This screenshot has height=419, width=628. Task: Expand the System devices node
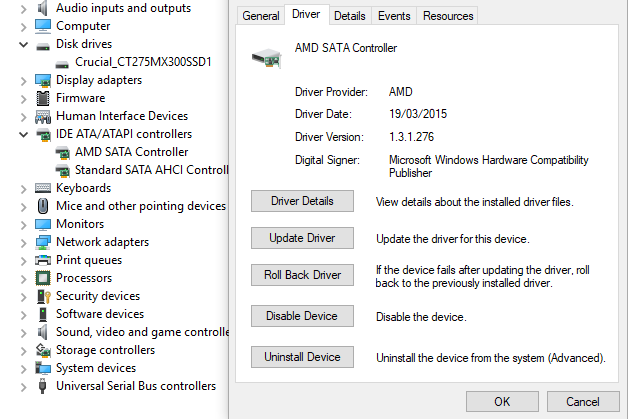coord(24,369)
